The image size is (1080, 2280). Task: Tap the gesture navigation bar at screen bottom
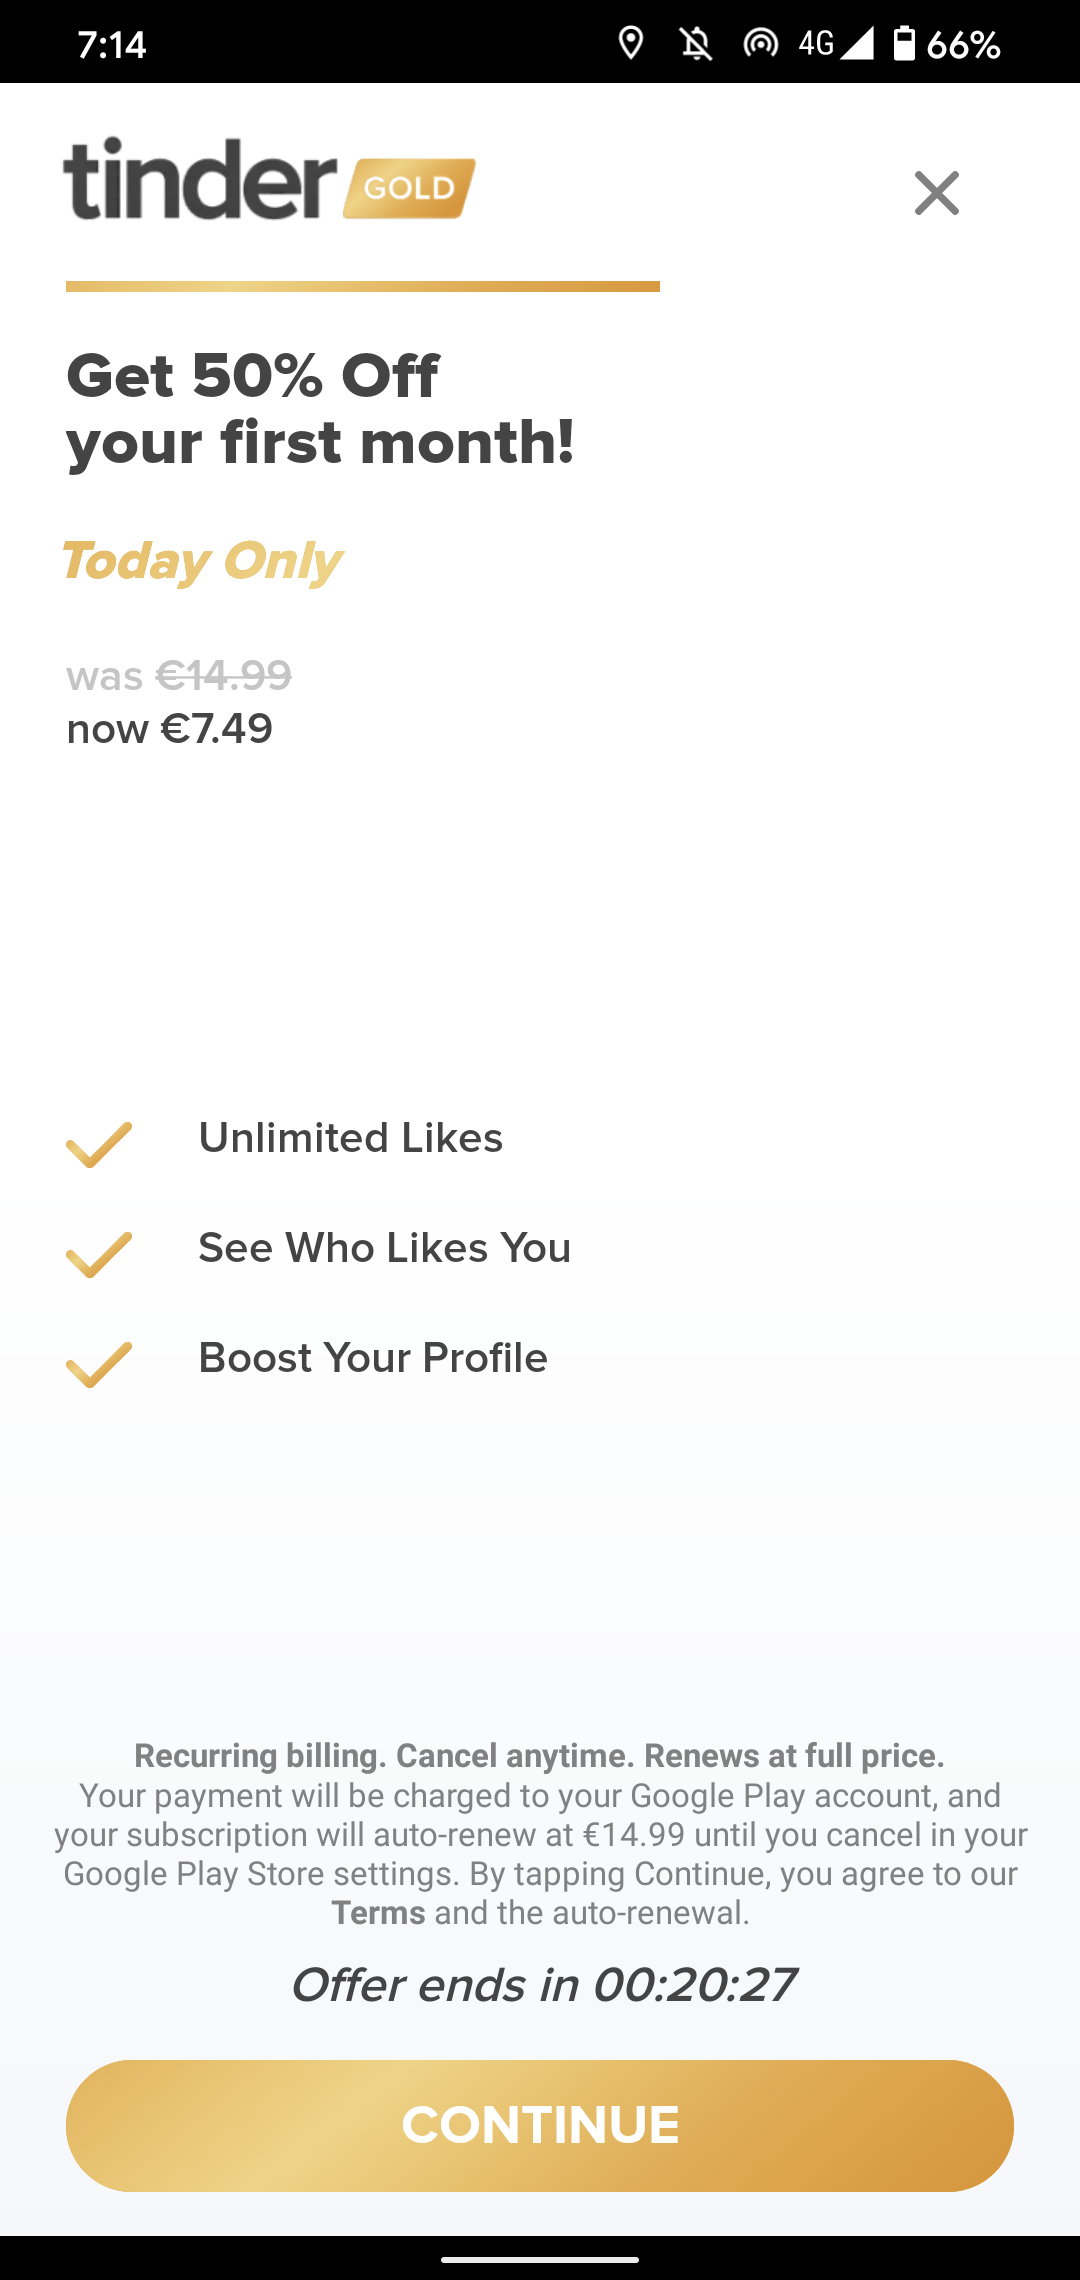click(x=540, y=2256)
